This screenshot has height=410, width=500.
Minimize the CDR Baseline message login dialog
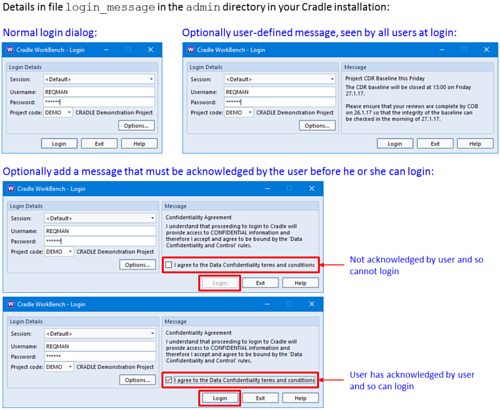pyautogui.click(x=442, y=50)
